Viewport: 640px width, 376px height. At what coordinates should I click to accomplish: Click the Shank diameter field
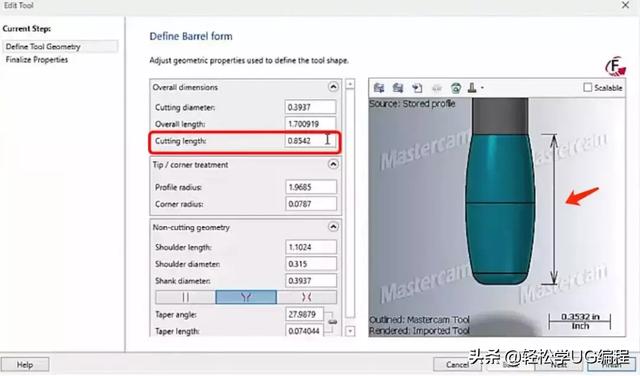click(311, 281)
